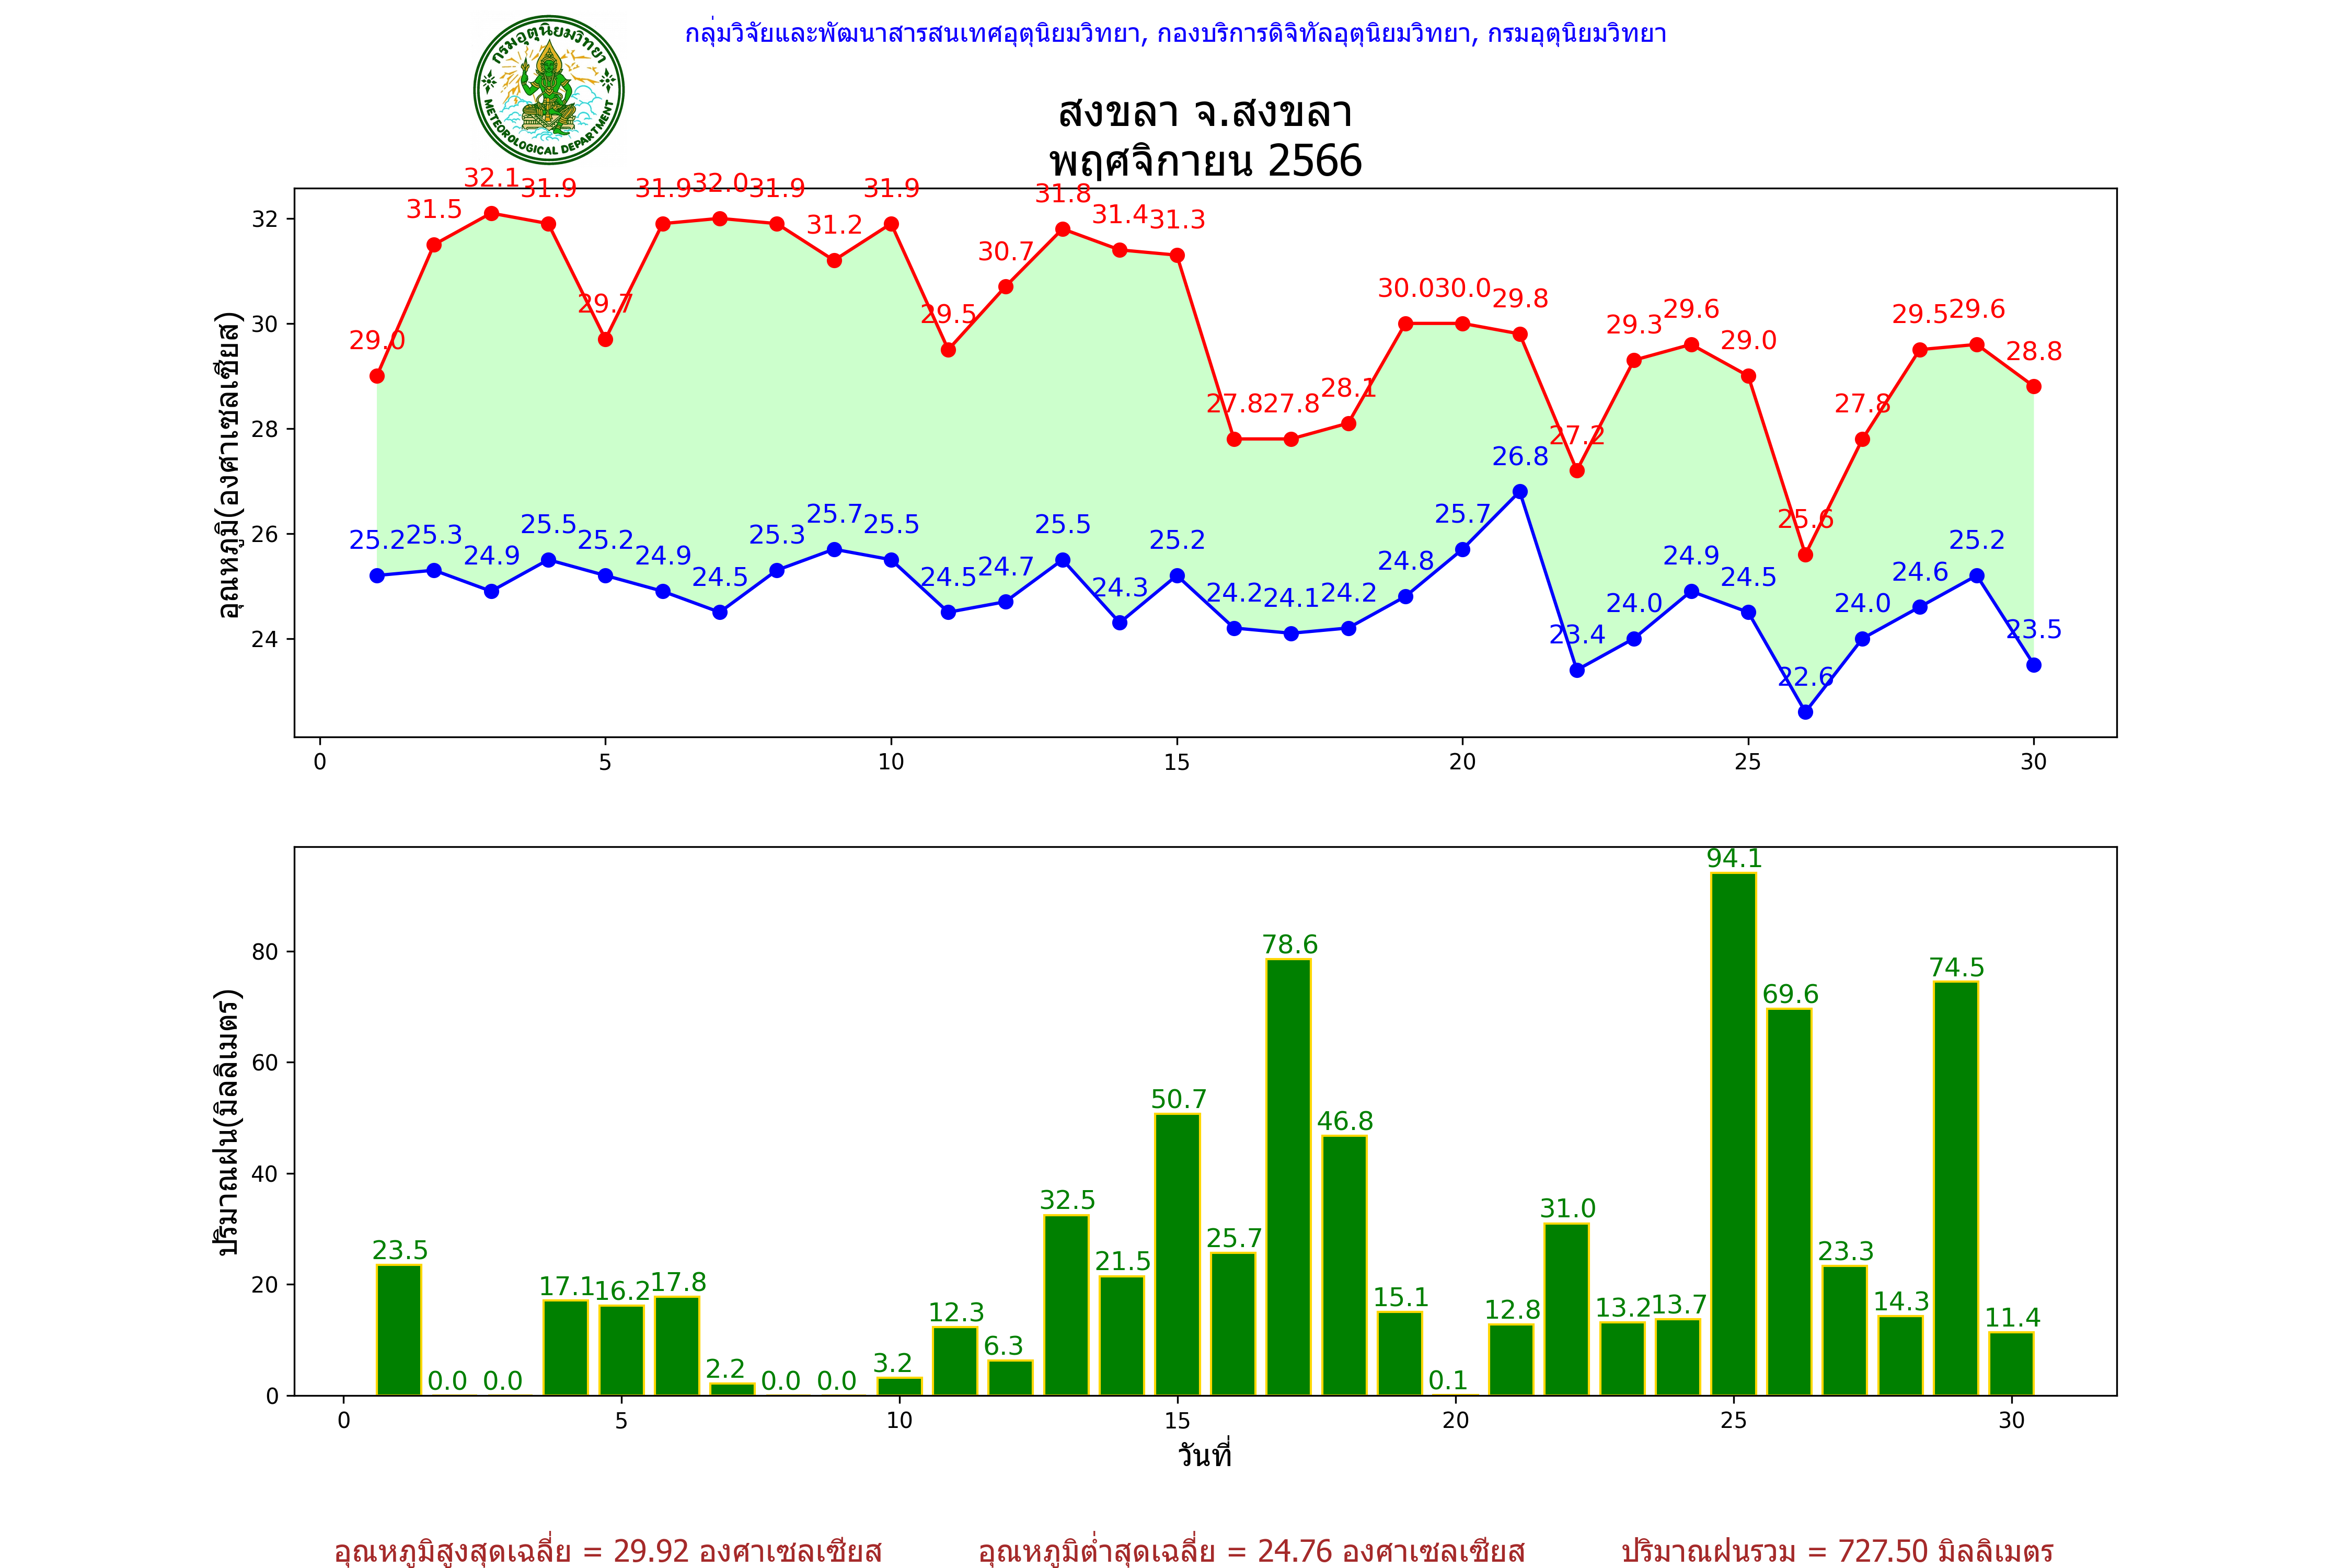
Task: Click the chart title สงขลา จ.สงขลา
Action: [1205, 113]
